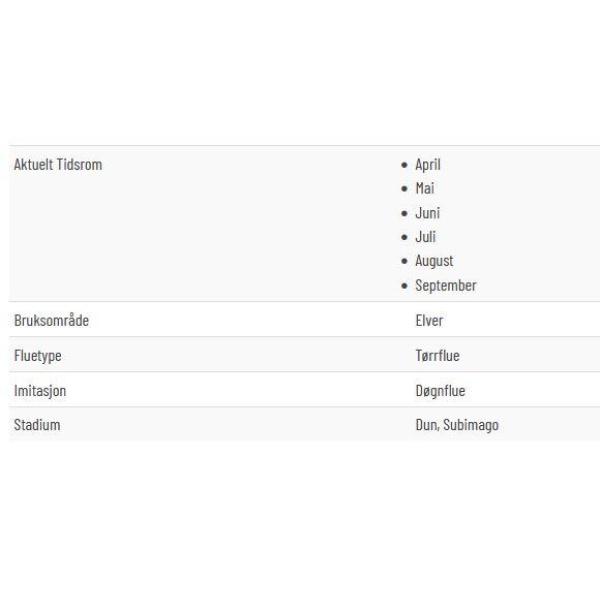This screenshot has height=600, width=600.
Task: Click the Stadium row label
Action: pos(37,425)
